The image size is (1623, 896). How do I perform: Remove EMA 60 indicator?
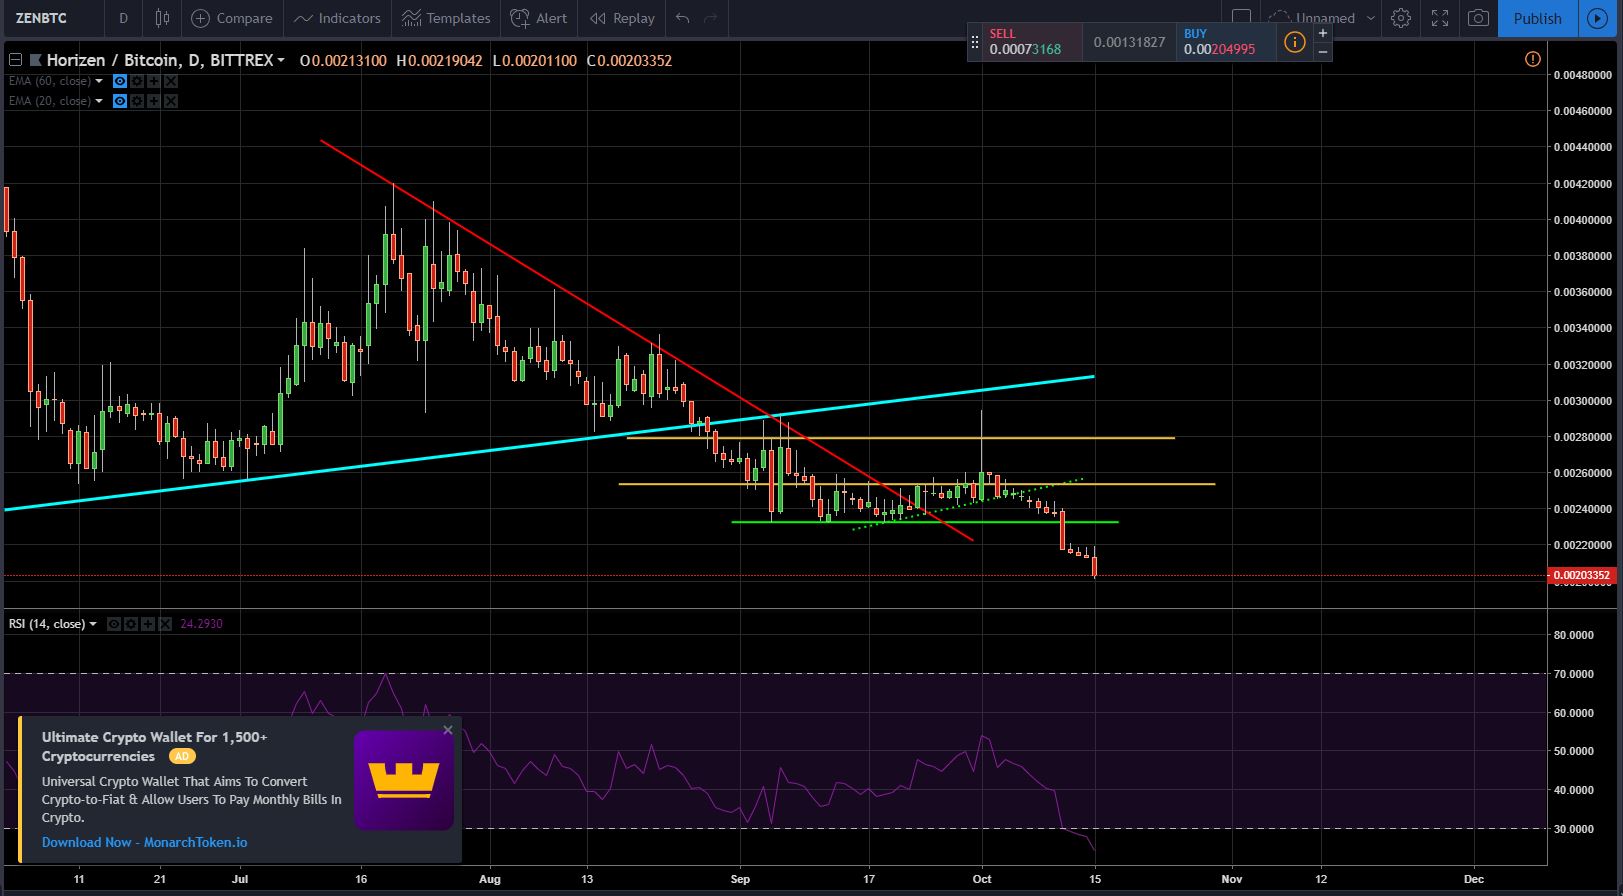(171, 81)
